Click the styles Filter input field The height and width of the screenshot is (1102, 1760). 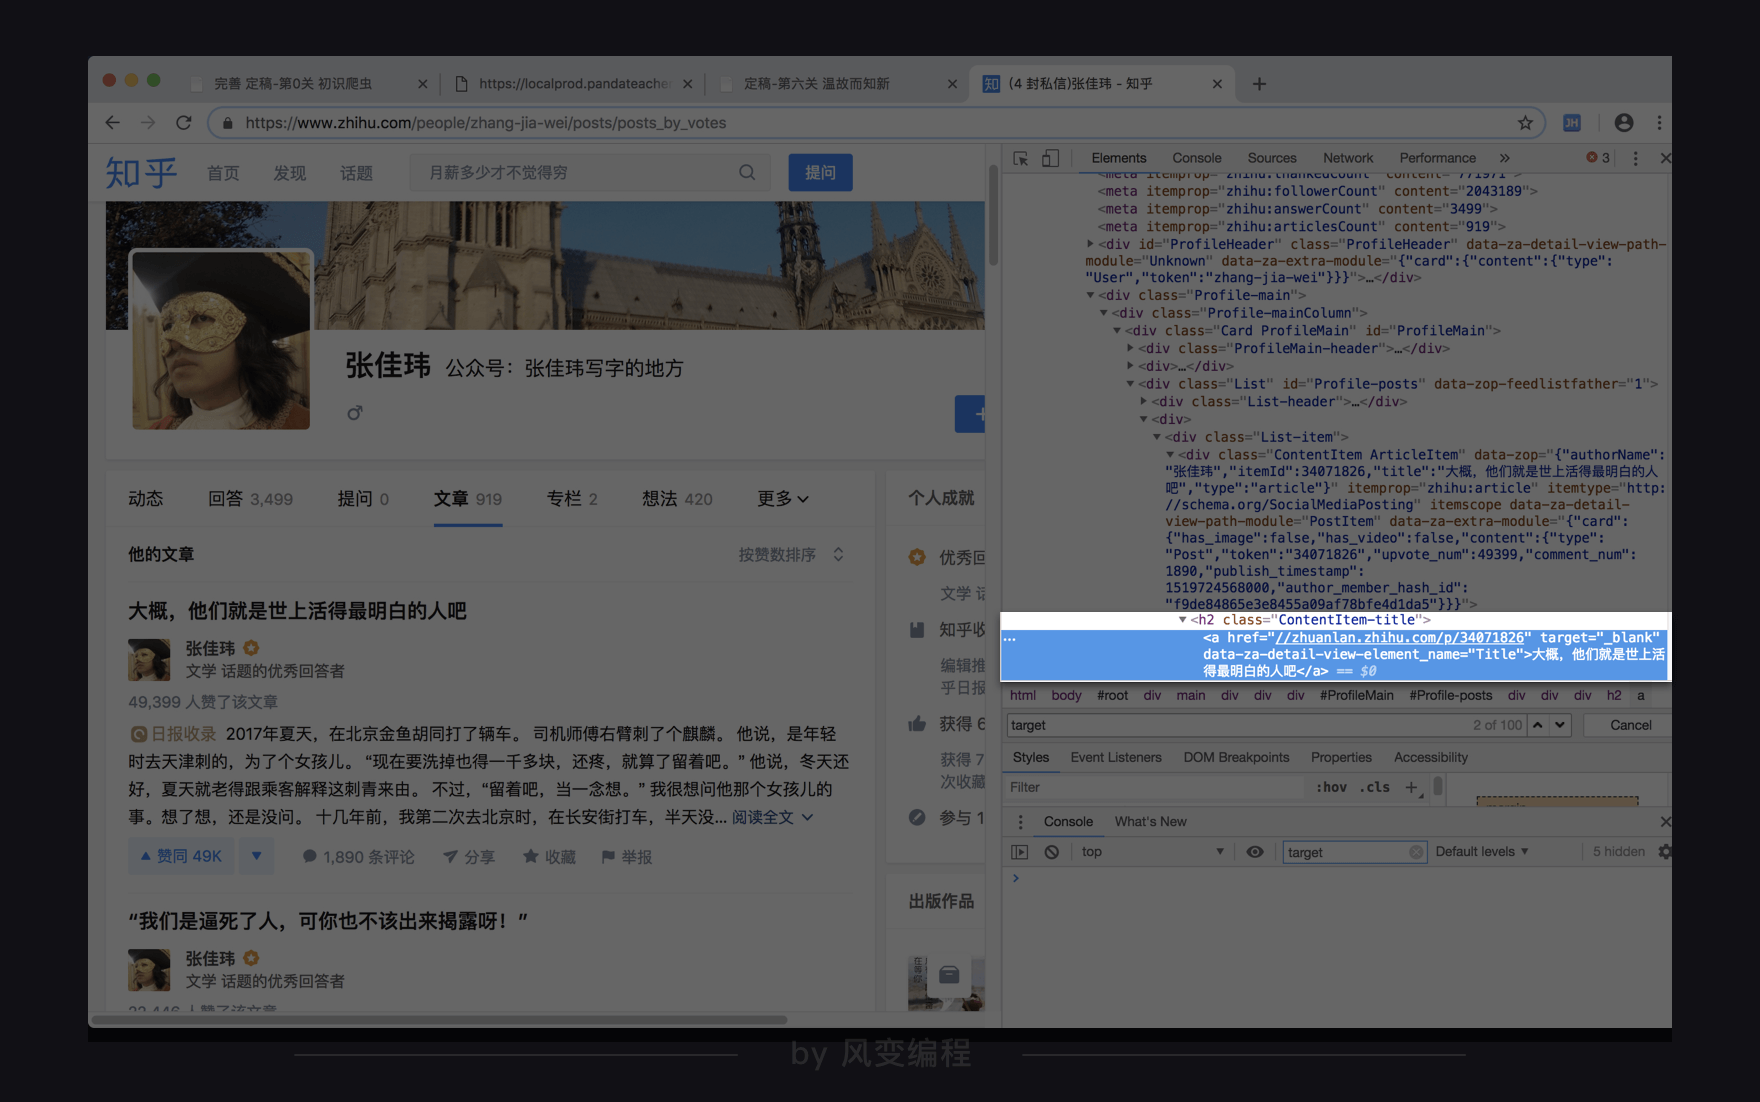pyautogui.click(x=1100, y=787)
